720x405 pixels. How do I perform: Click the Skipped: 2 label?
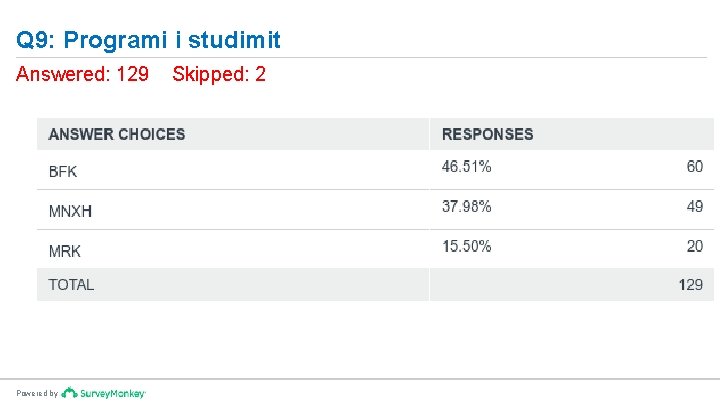[x=219, y=74]
